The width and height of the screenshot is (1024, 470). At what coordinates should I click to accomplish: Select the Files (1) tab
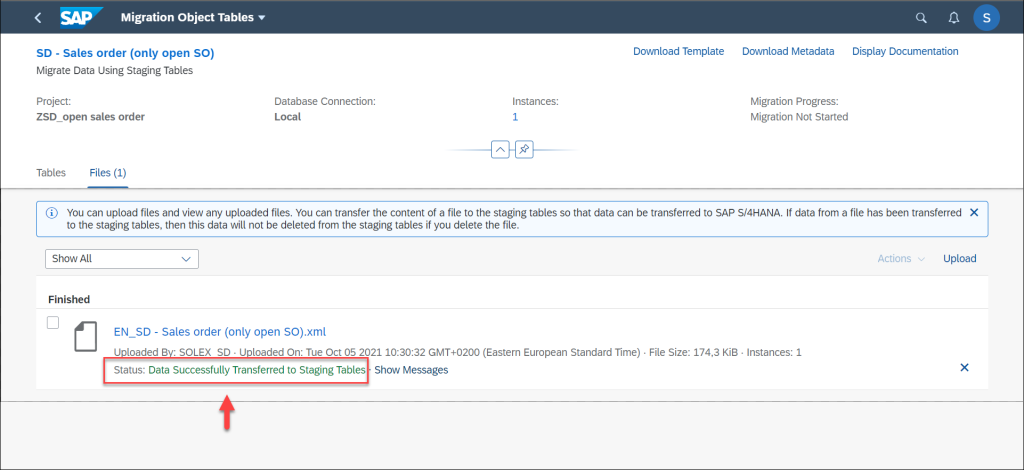pyautogui.click(x=108, y=173)
